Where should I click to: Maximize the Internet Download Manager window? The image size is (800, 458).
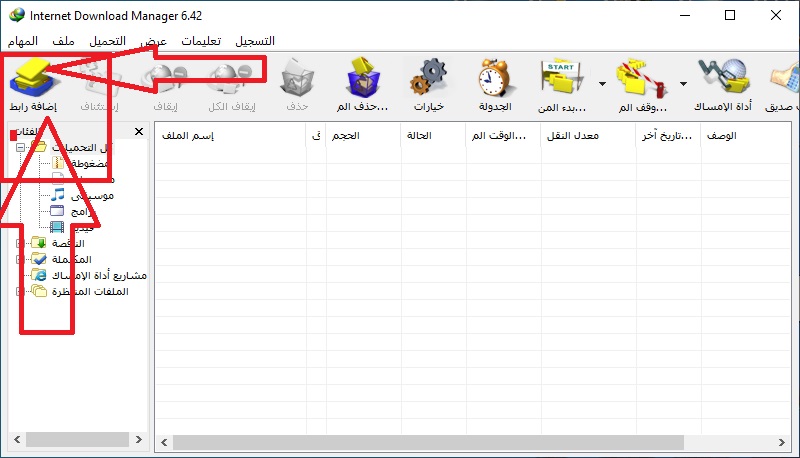point(730,15)
